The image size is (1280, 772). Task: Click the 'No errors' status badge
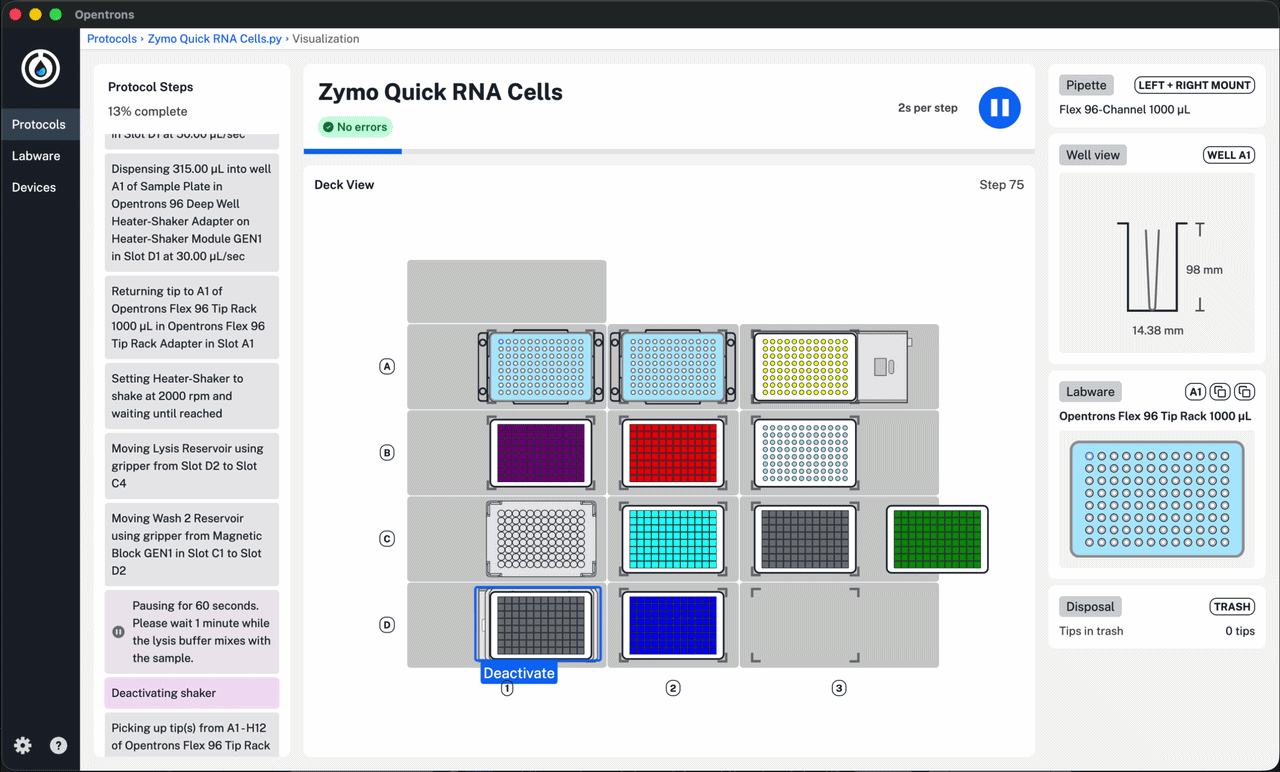tap(355, 127)
